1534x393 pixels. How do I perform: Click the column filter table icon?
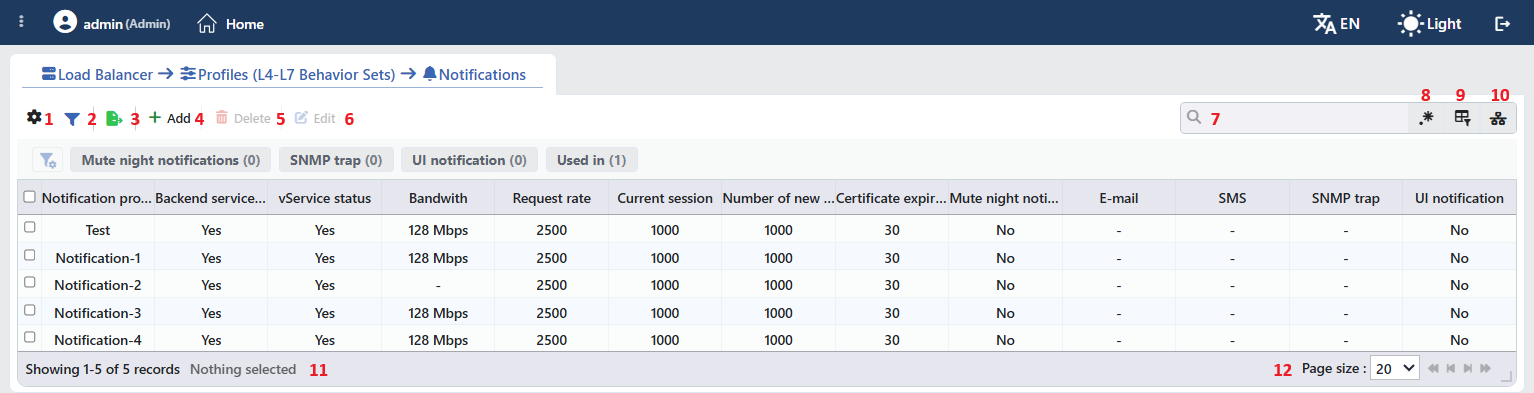(1462, 118)
